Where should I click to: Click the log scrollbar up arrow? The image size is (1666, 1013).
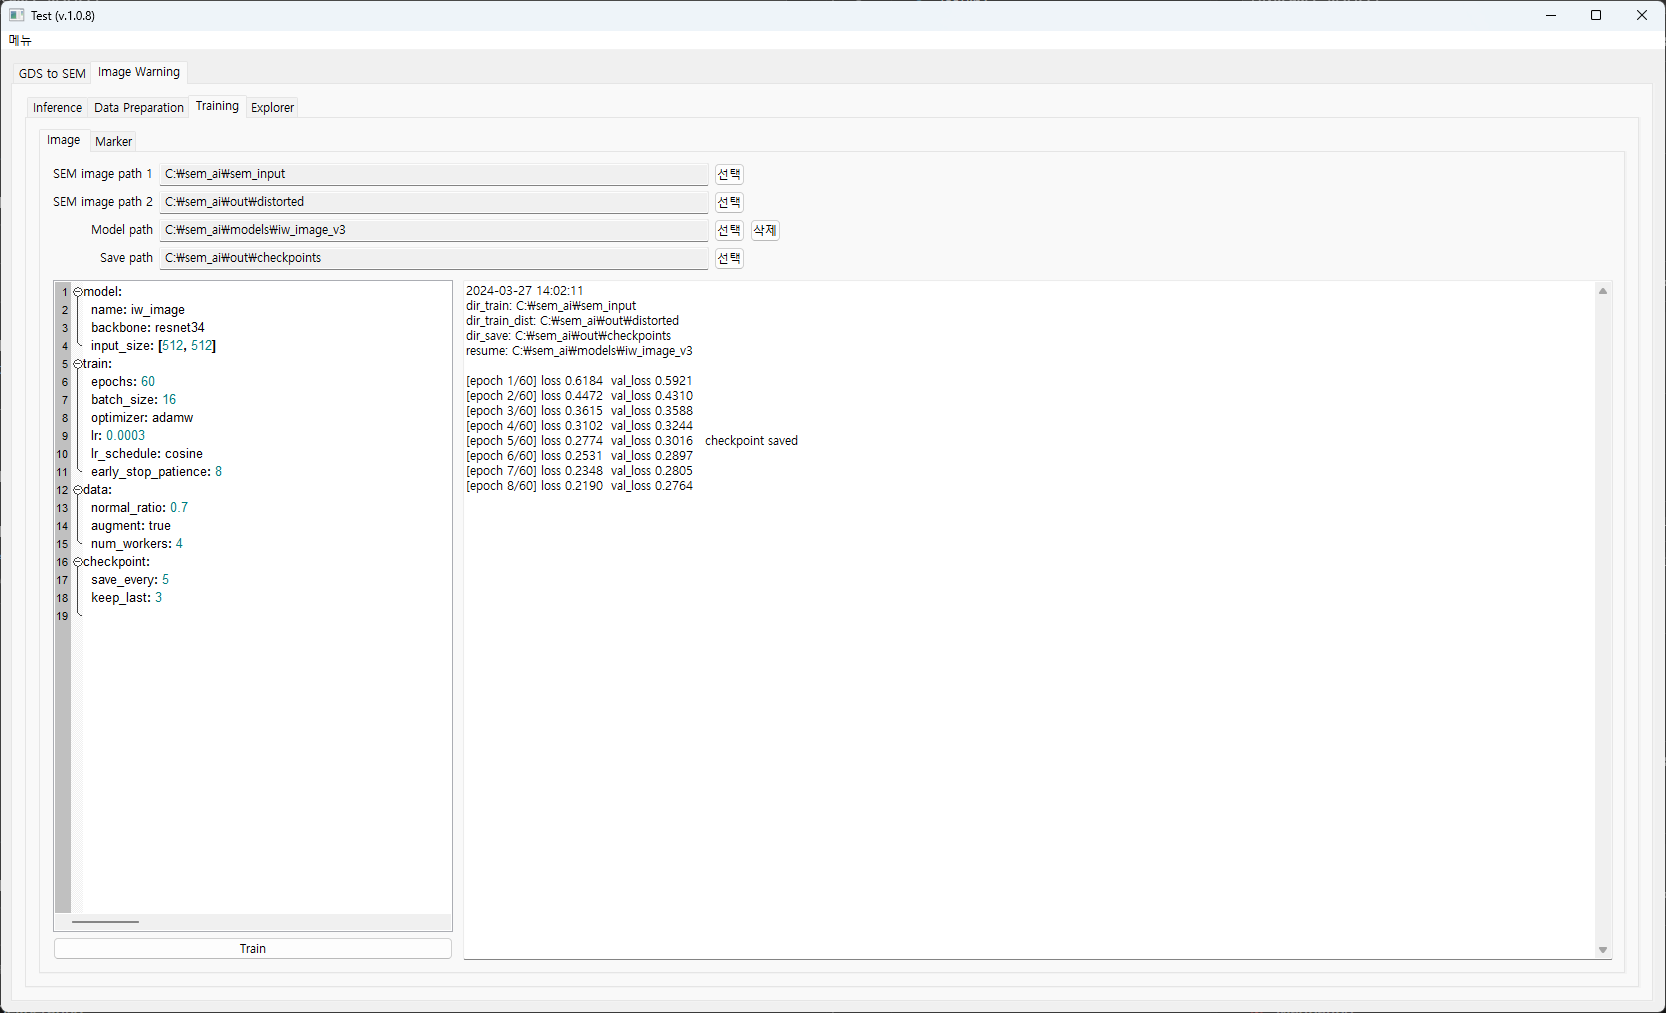coord(1603,291)
